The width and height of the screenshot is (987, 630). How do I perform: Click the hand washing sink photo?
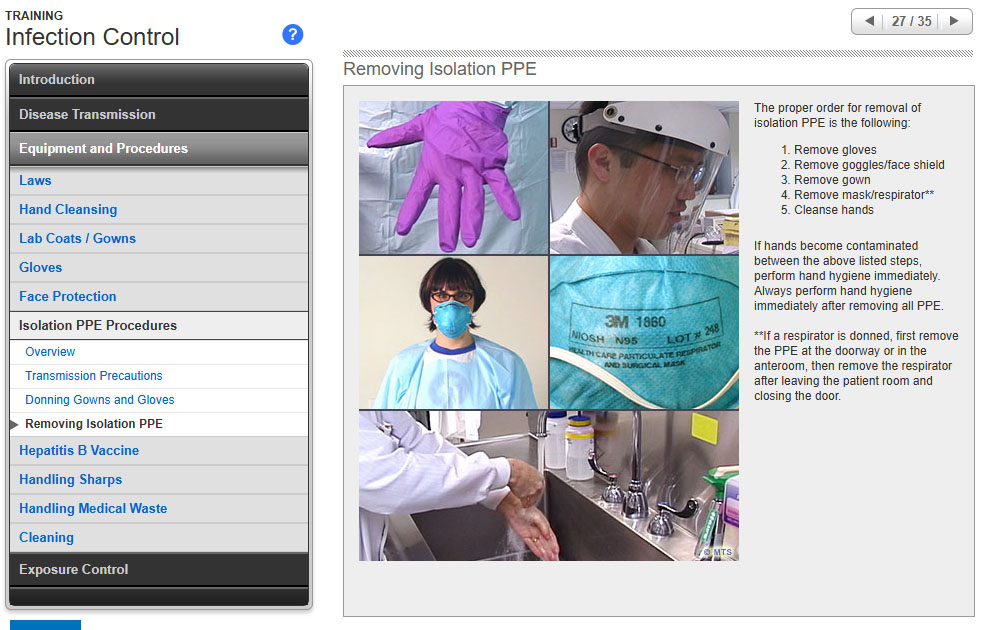(x=548, y=485)
